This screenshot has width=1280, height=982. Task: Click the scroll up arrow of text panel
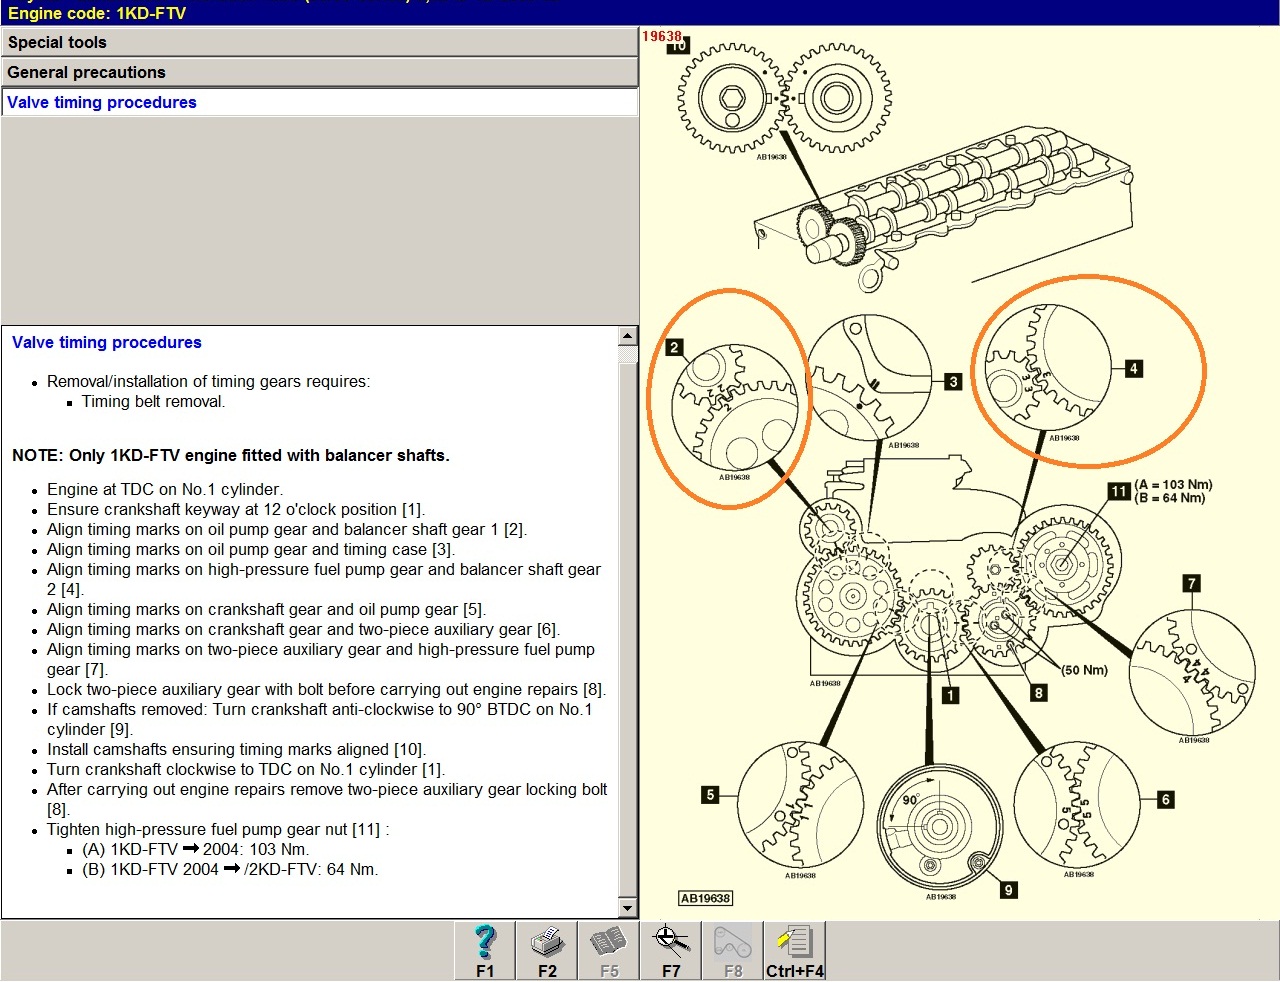click(x=628, y=336)
